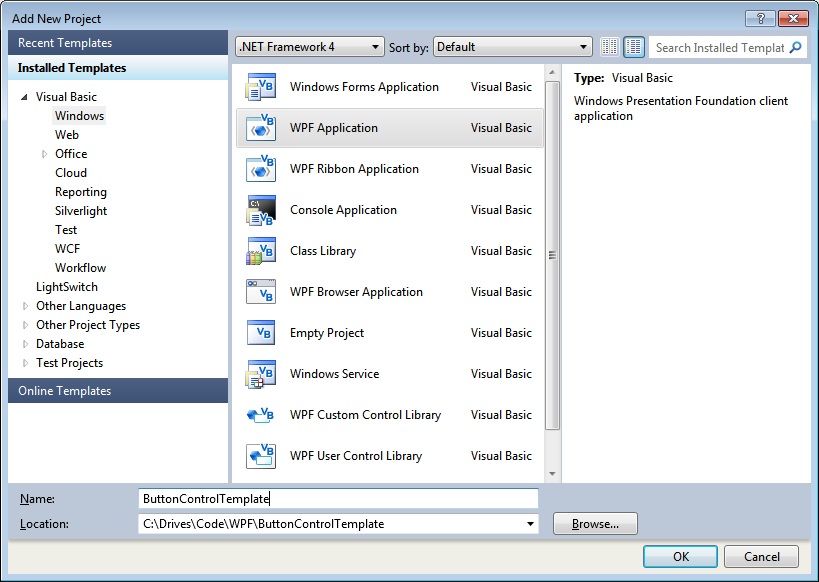Click the 'WPF Custom Control Library' text
This screenshot has height=582, width=819.
pyautogui.click(x=366, y=415)
